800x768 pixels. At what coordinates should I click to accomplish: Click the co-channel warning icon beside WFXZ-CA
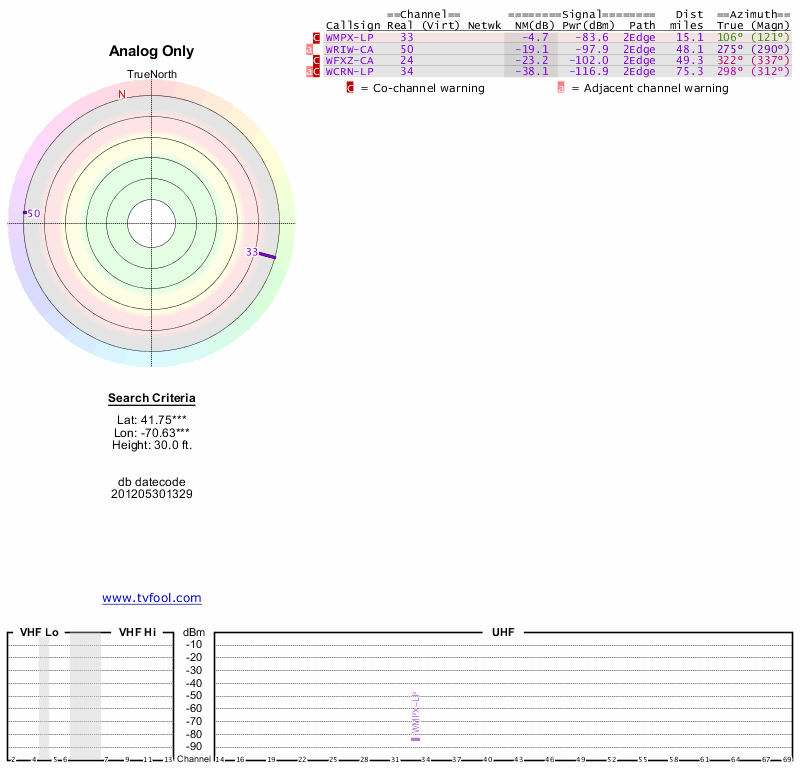317,60
